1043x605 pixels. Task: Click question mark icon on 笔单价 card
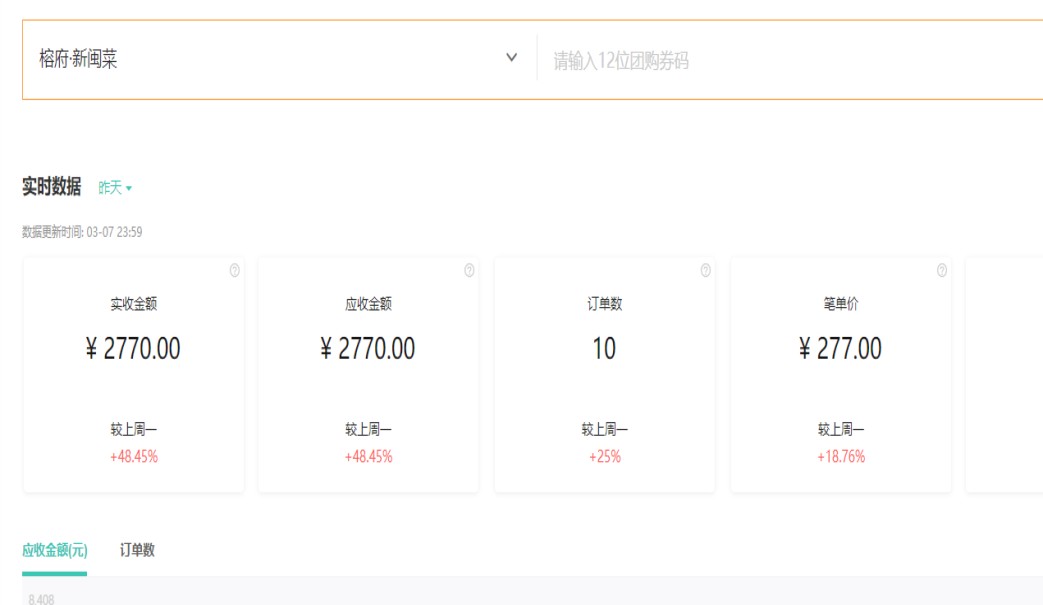[941, 270]
